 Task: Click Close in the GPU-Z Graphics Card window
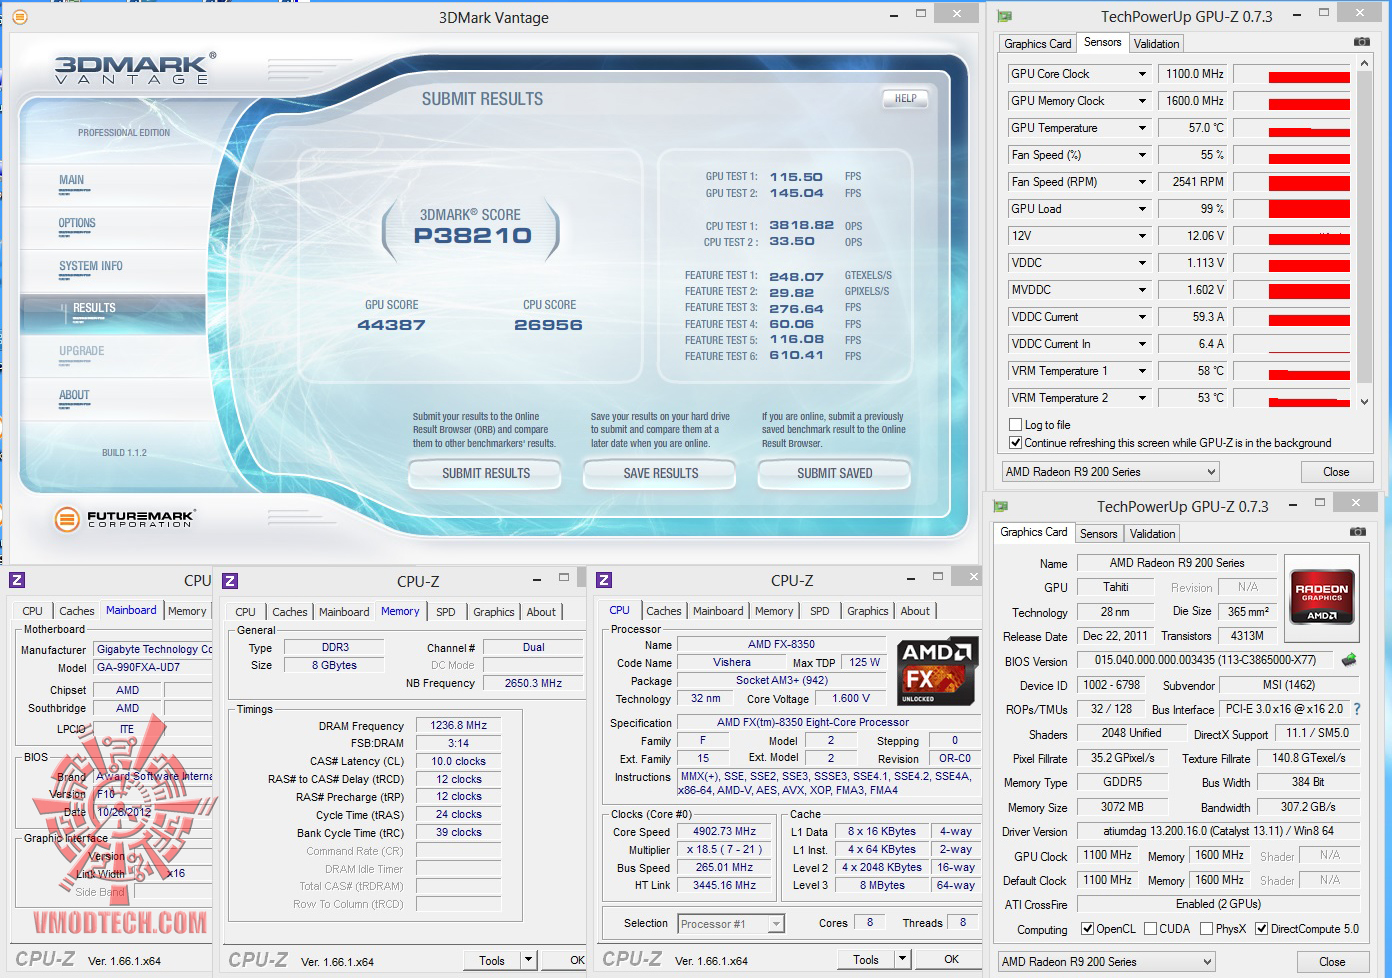(1332, 962)
